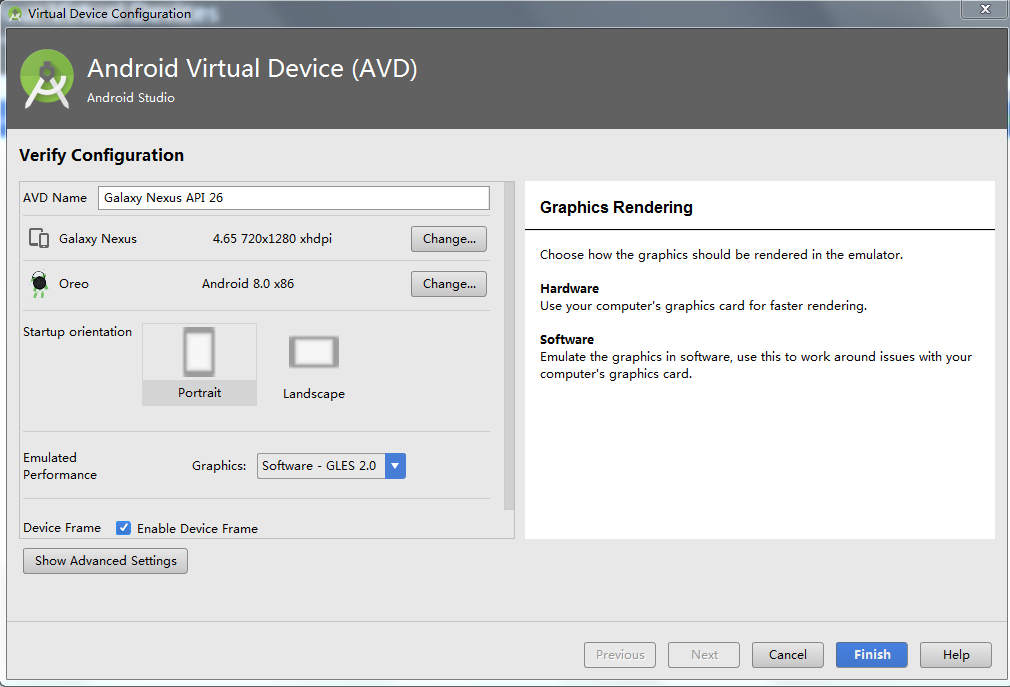1010x687 pixels.
Task: Show Advanced Settings
Action: [x=106, y=561]
